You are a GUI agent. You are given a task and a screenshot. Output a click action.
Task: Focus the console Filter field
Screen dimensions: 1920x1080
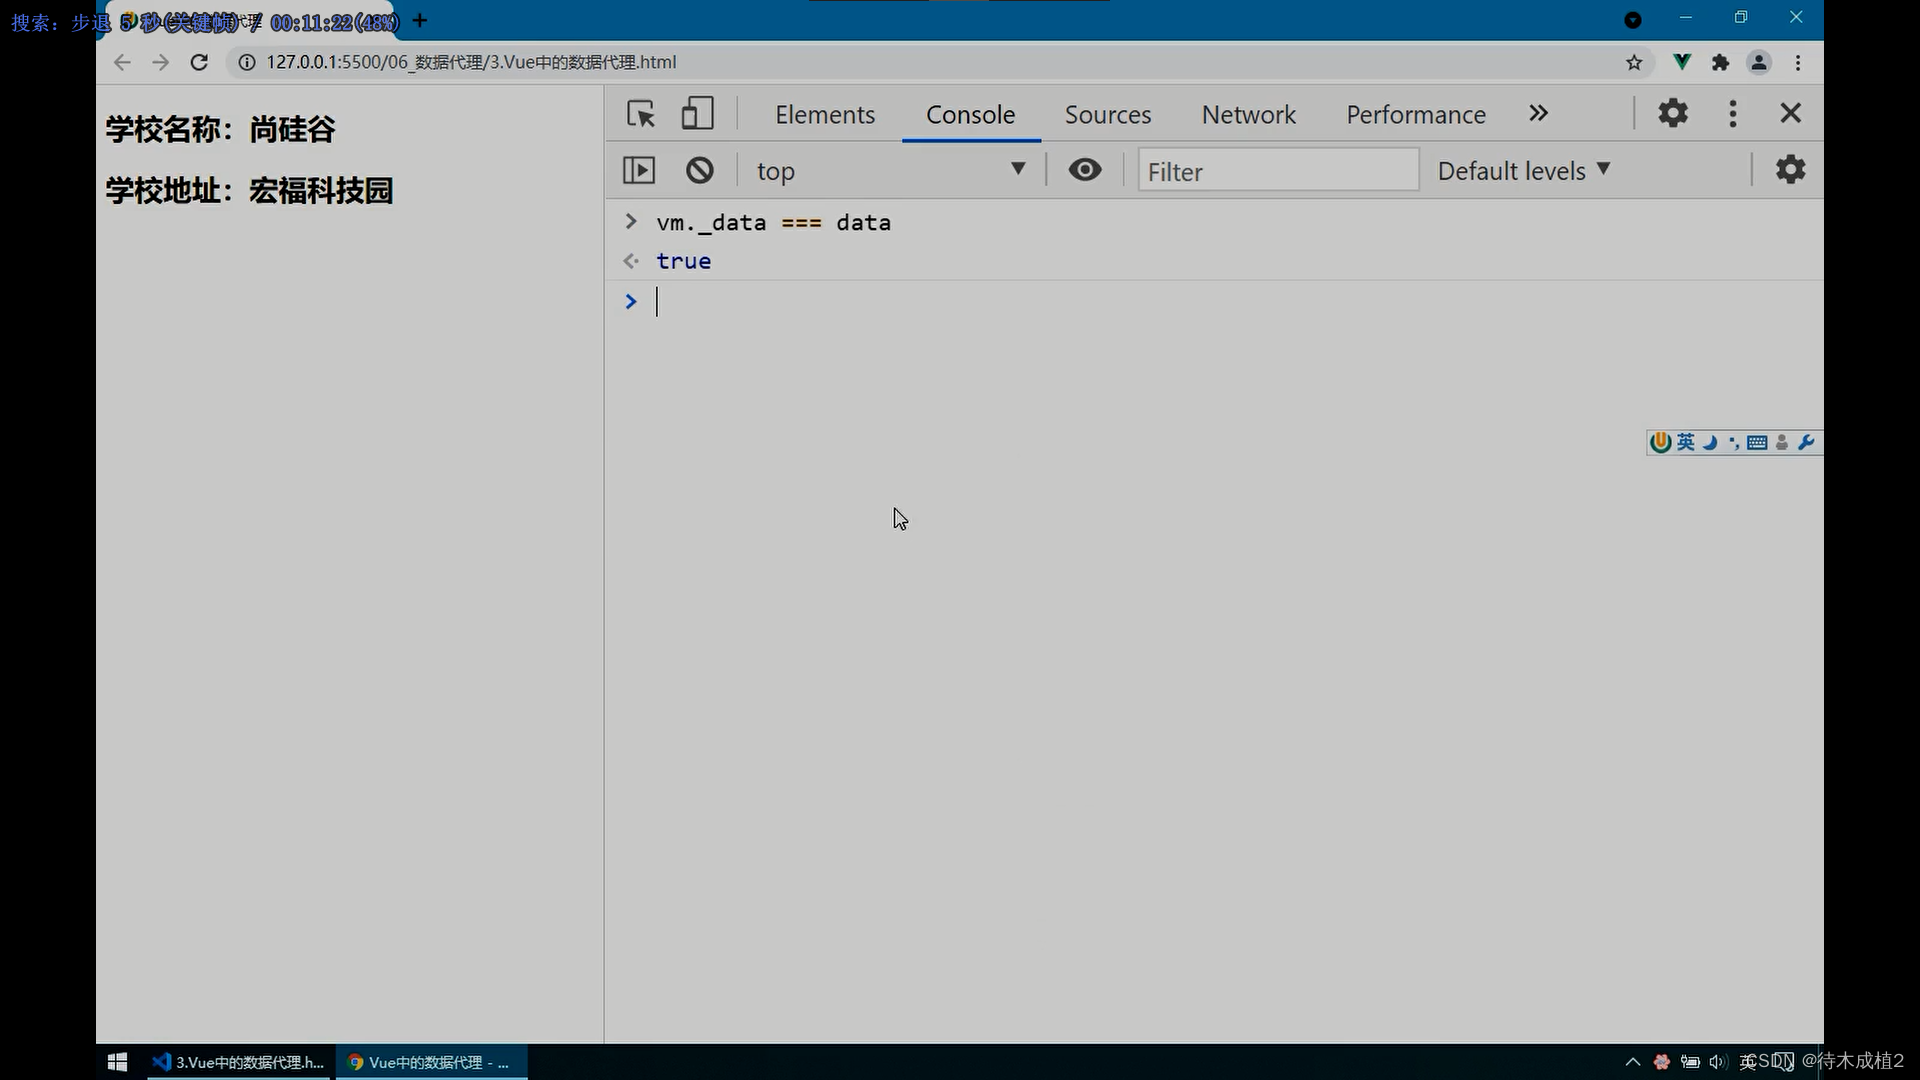pos(1278,171)
